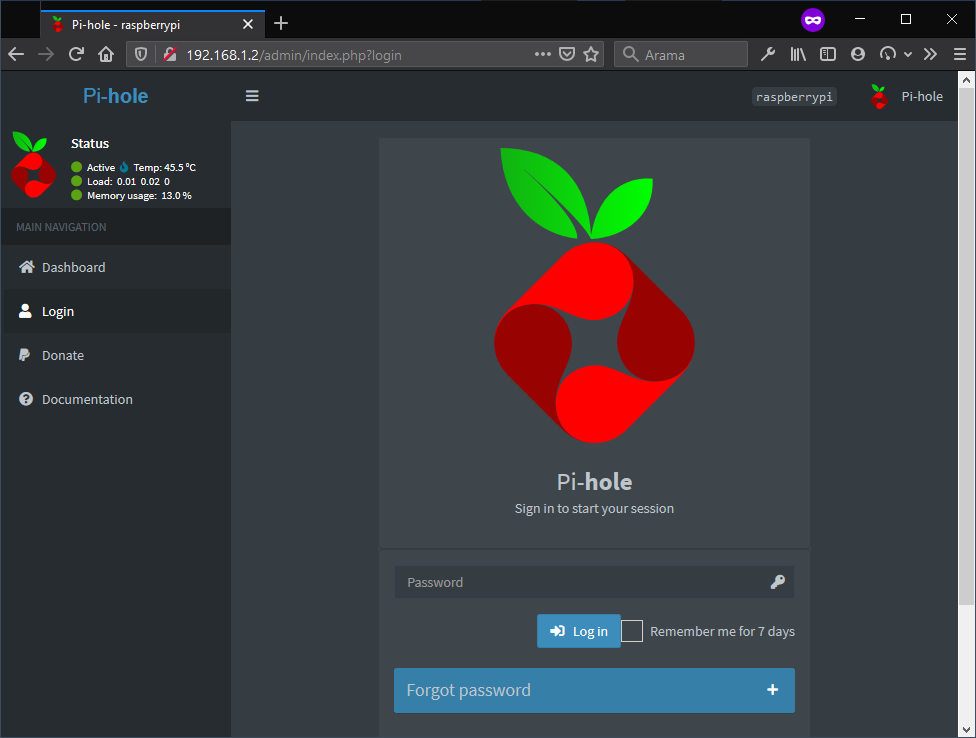Select Login in the sidebar
This screenshot has width=976, height=738.
[x=116, y=311]
